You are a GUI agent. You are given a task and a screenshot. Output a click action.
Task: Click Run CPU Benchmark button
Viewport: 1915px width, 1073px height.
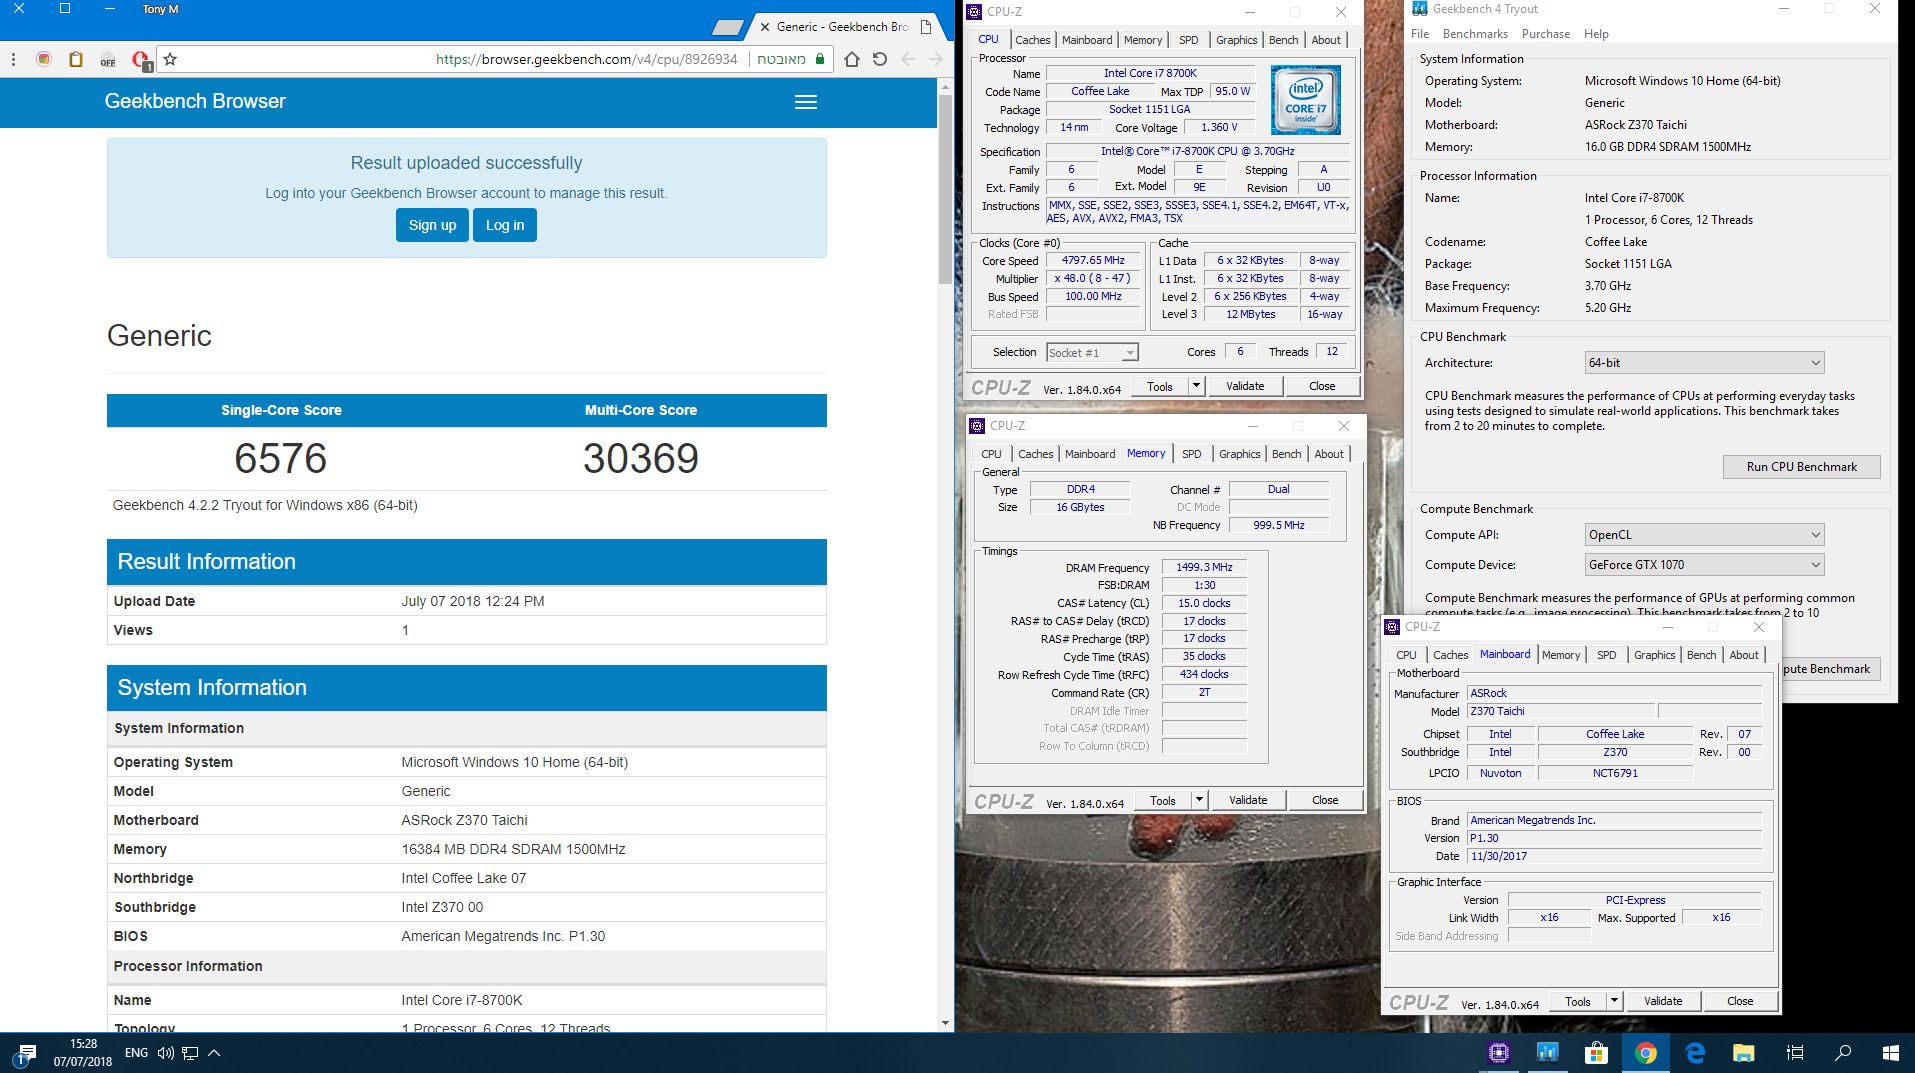[1801, 467]
